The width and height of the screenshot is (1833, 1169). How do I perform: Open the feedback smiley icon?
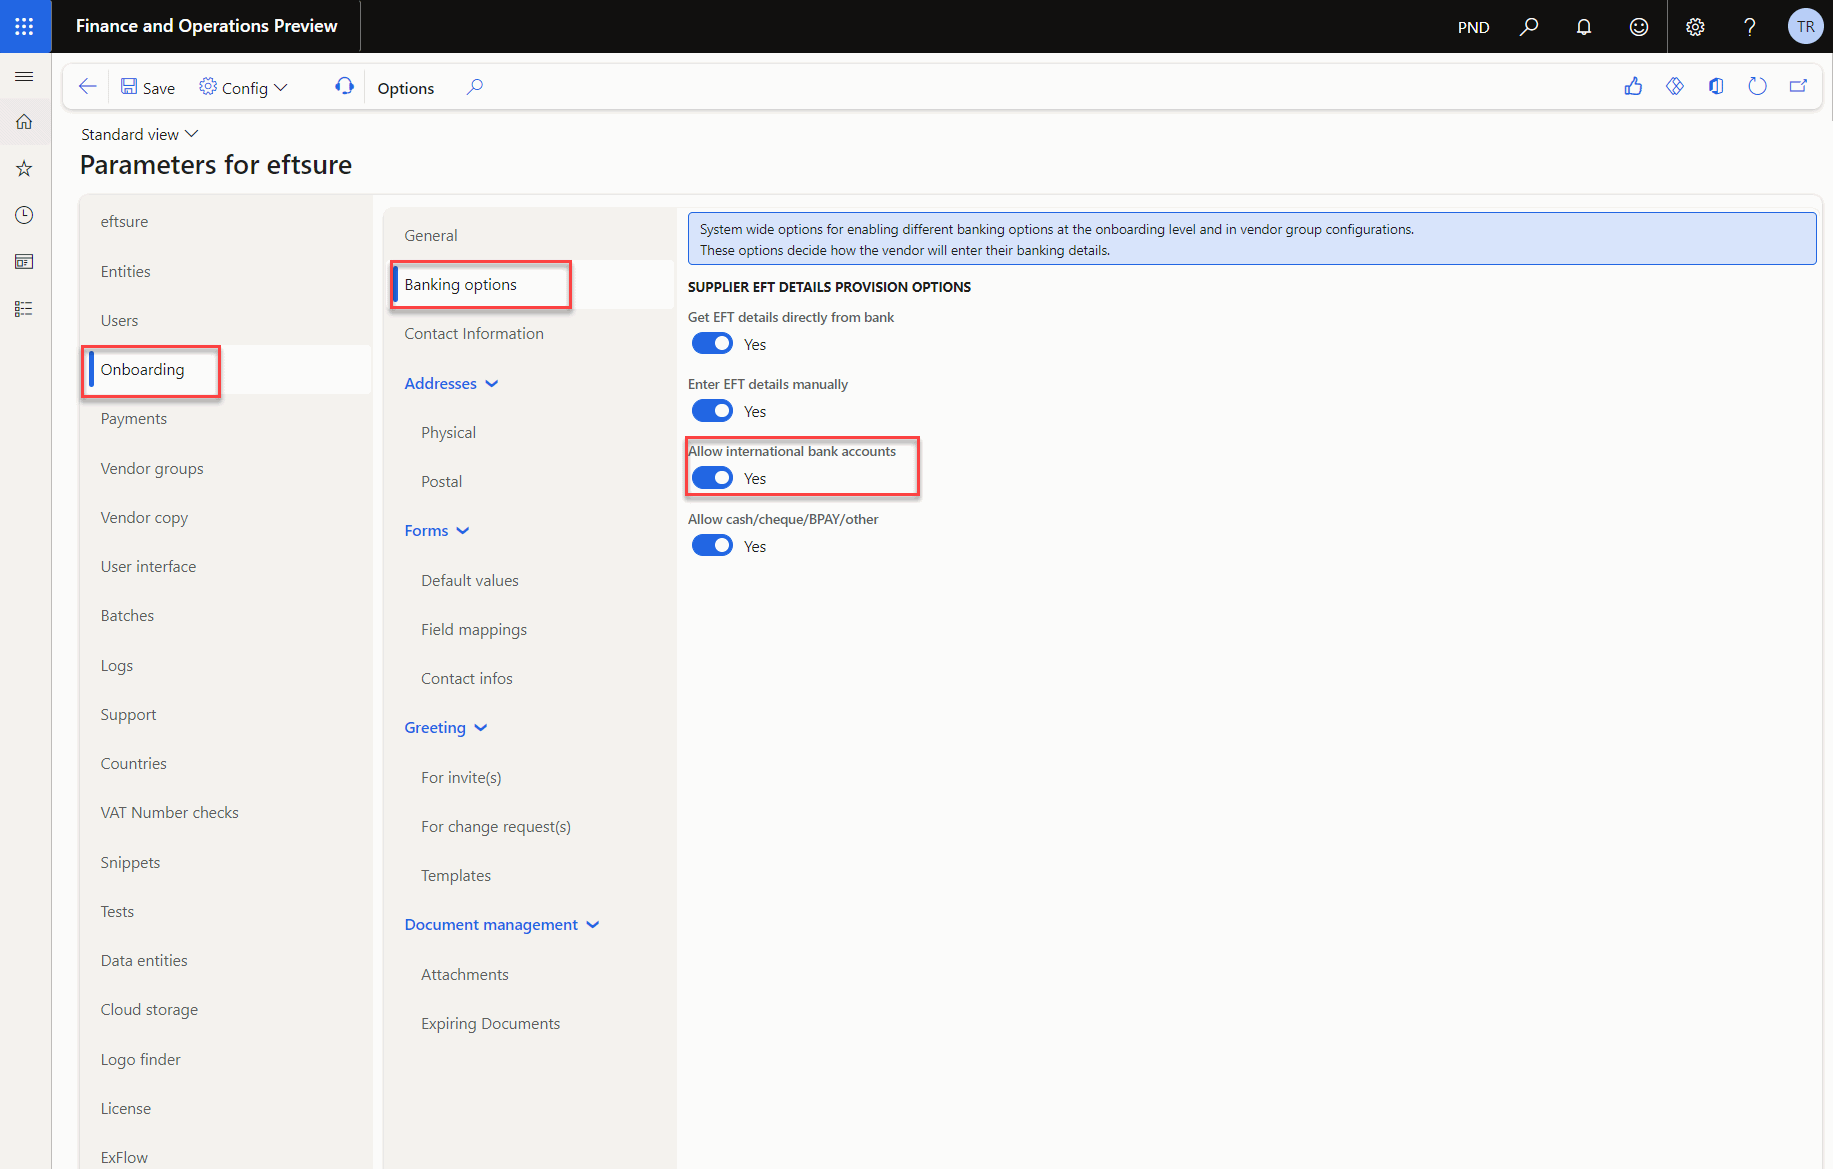[1639, 27]
